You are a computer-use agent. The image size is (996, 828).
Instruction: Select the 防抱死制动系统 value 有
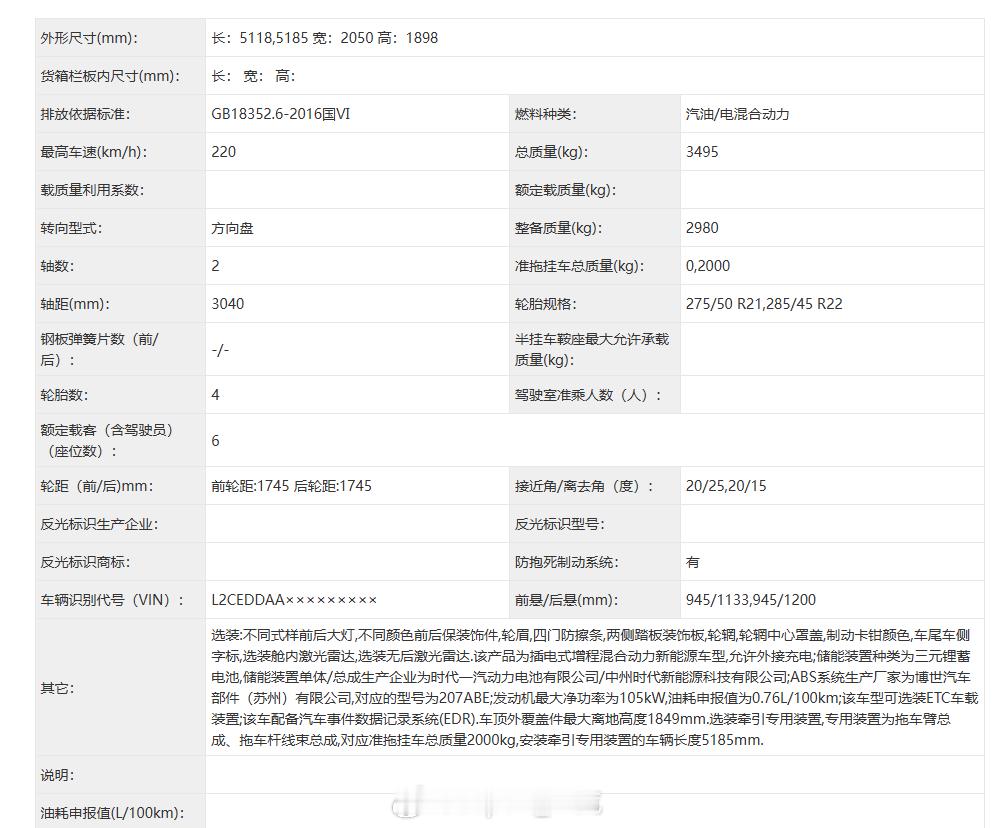coord(692,562)
